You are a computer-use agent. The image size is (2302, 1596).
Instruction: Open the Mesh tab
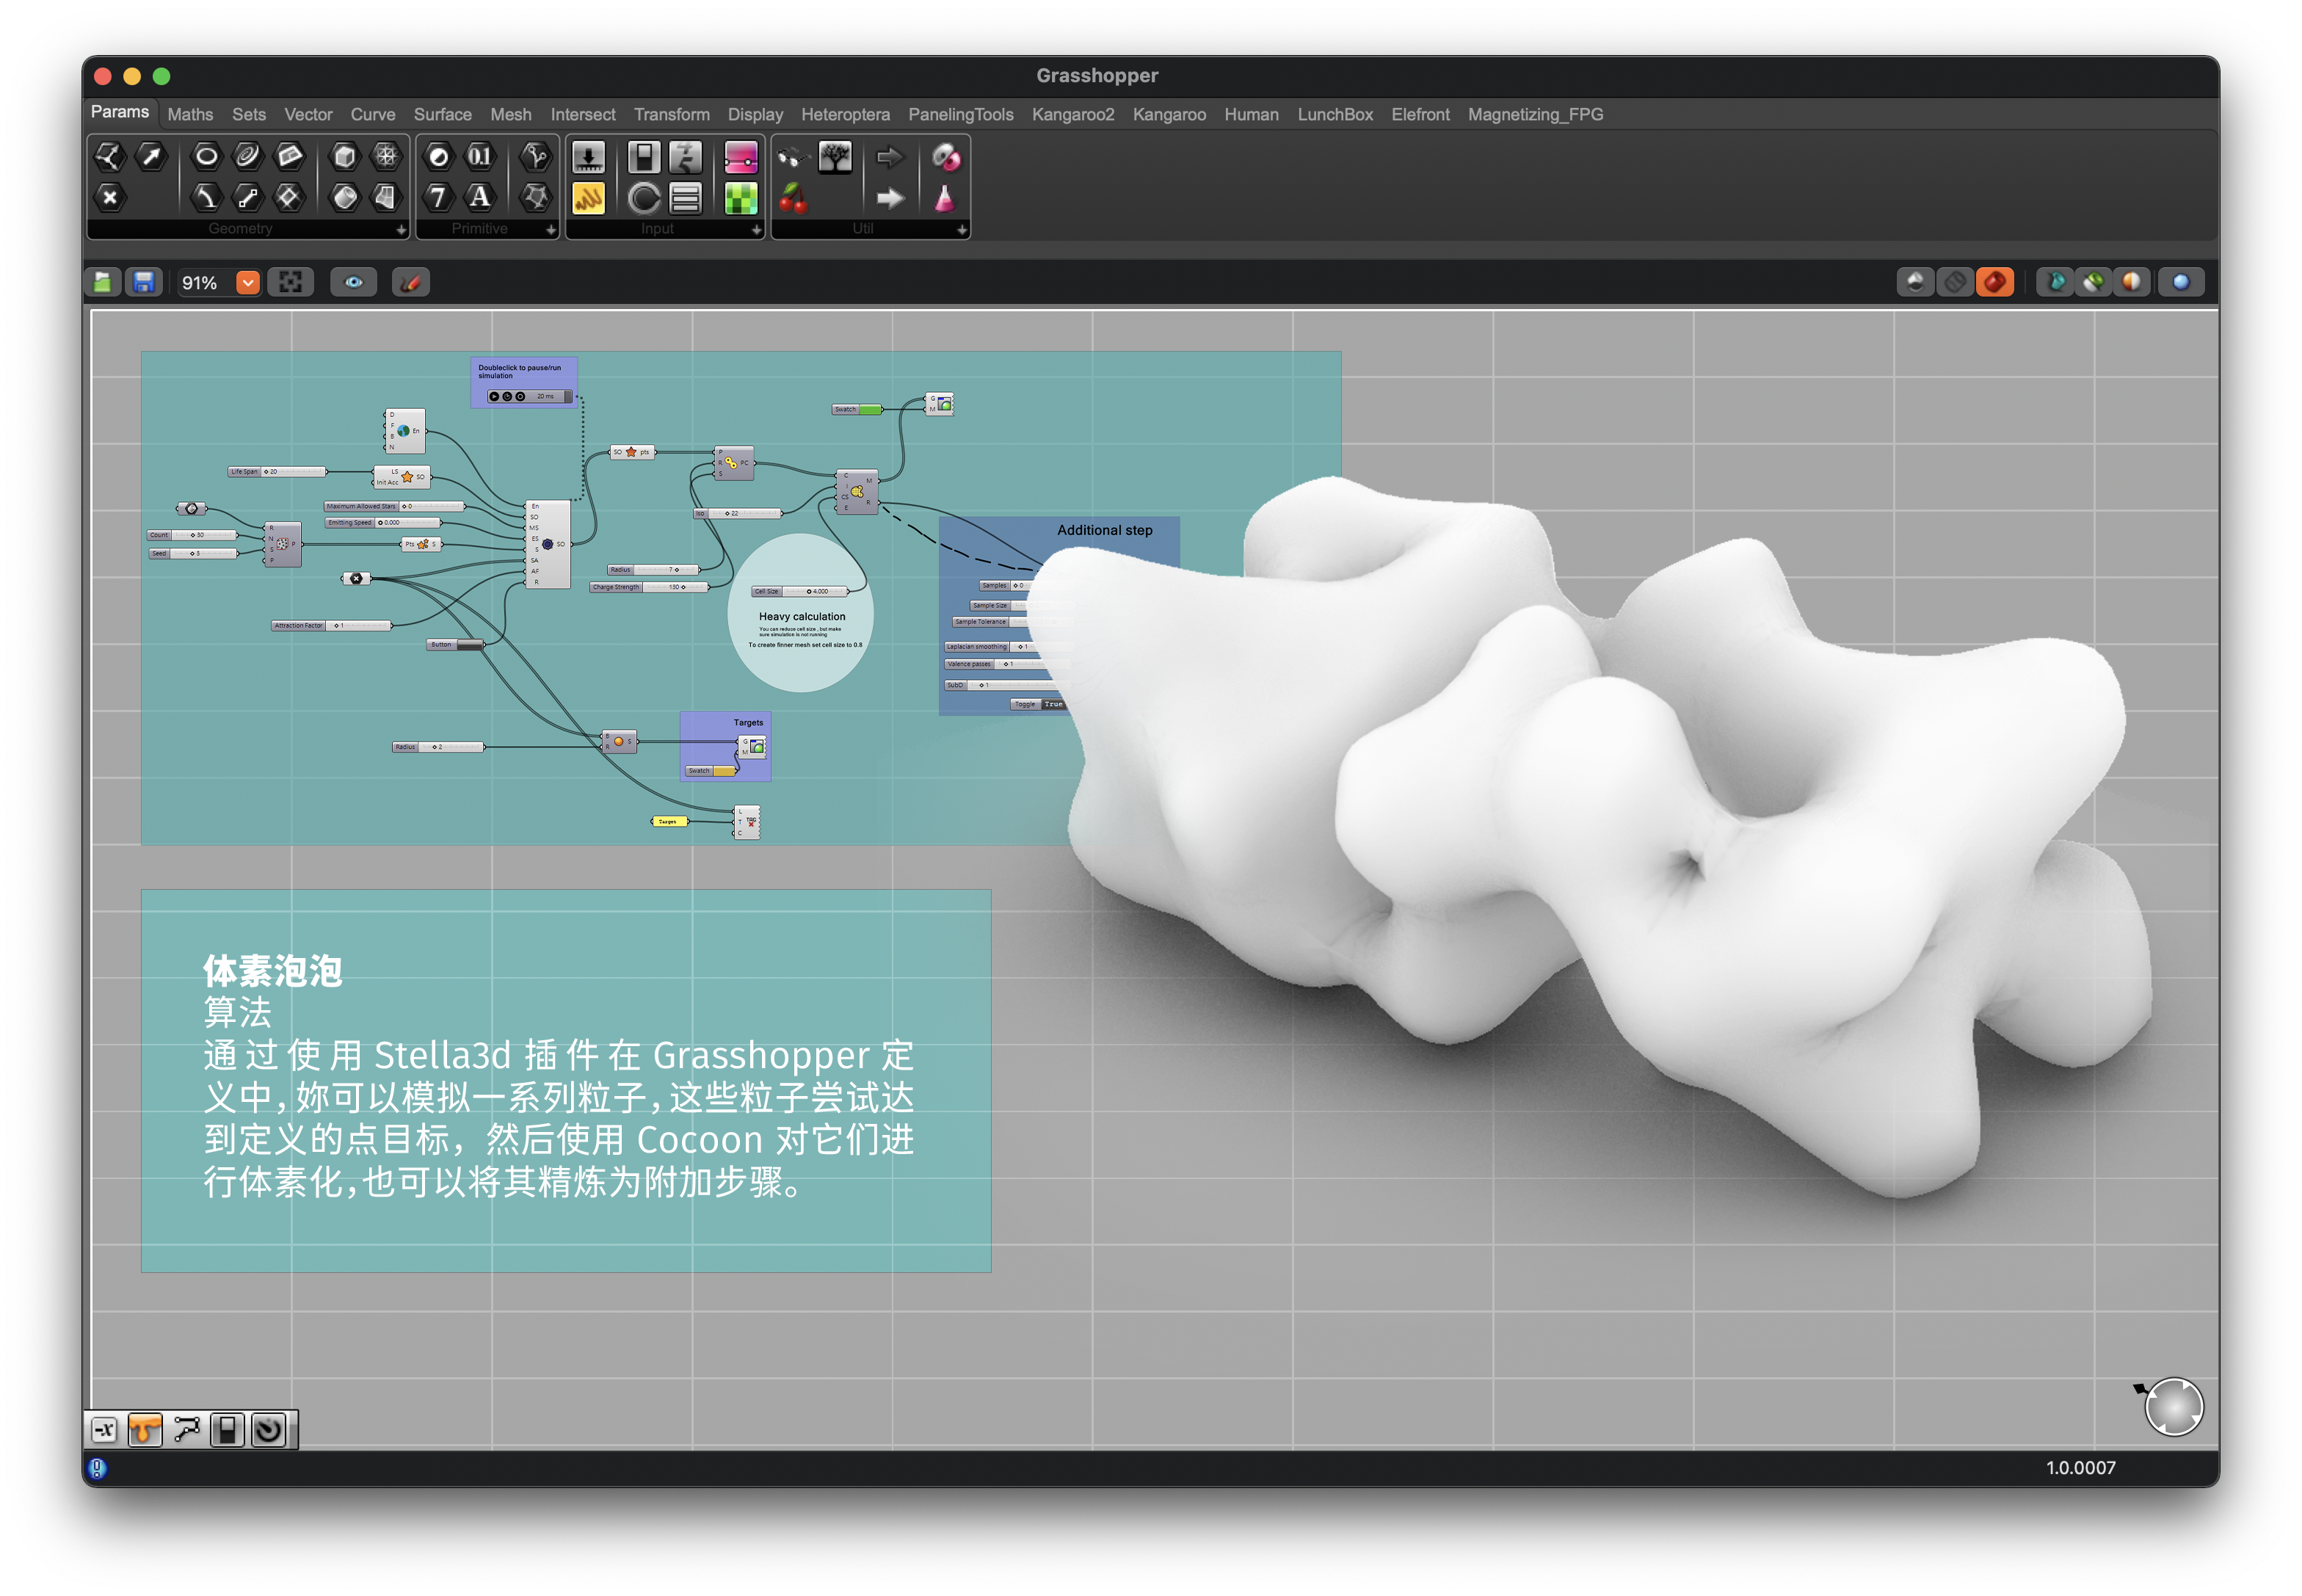(510, 115)
